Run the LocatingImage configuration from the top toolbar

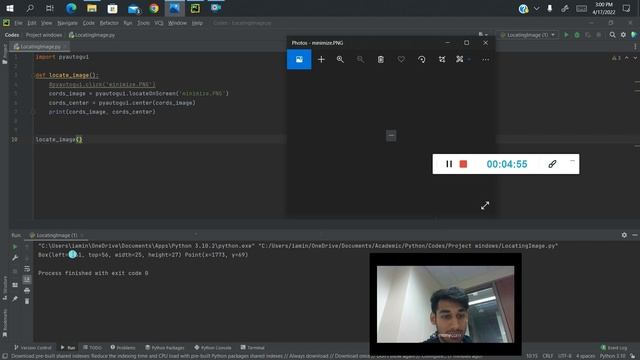coord(566,35)
